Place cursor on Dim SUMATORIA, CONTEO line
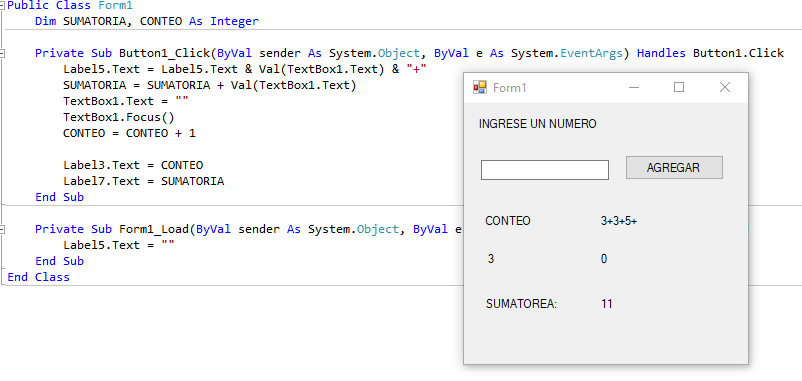 click(x=147, y=21)
